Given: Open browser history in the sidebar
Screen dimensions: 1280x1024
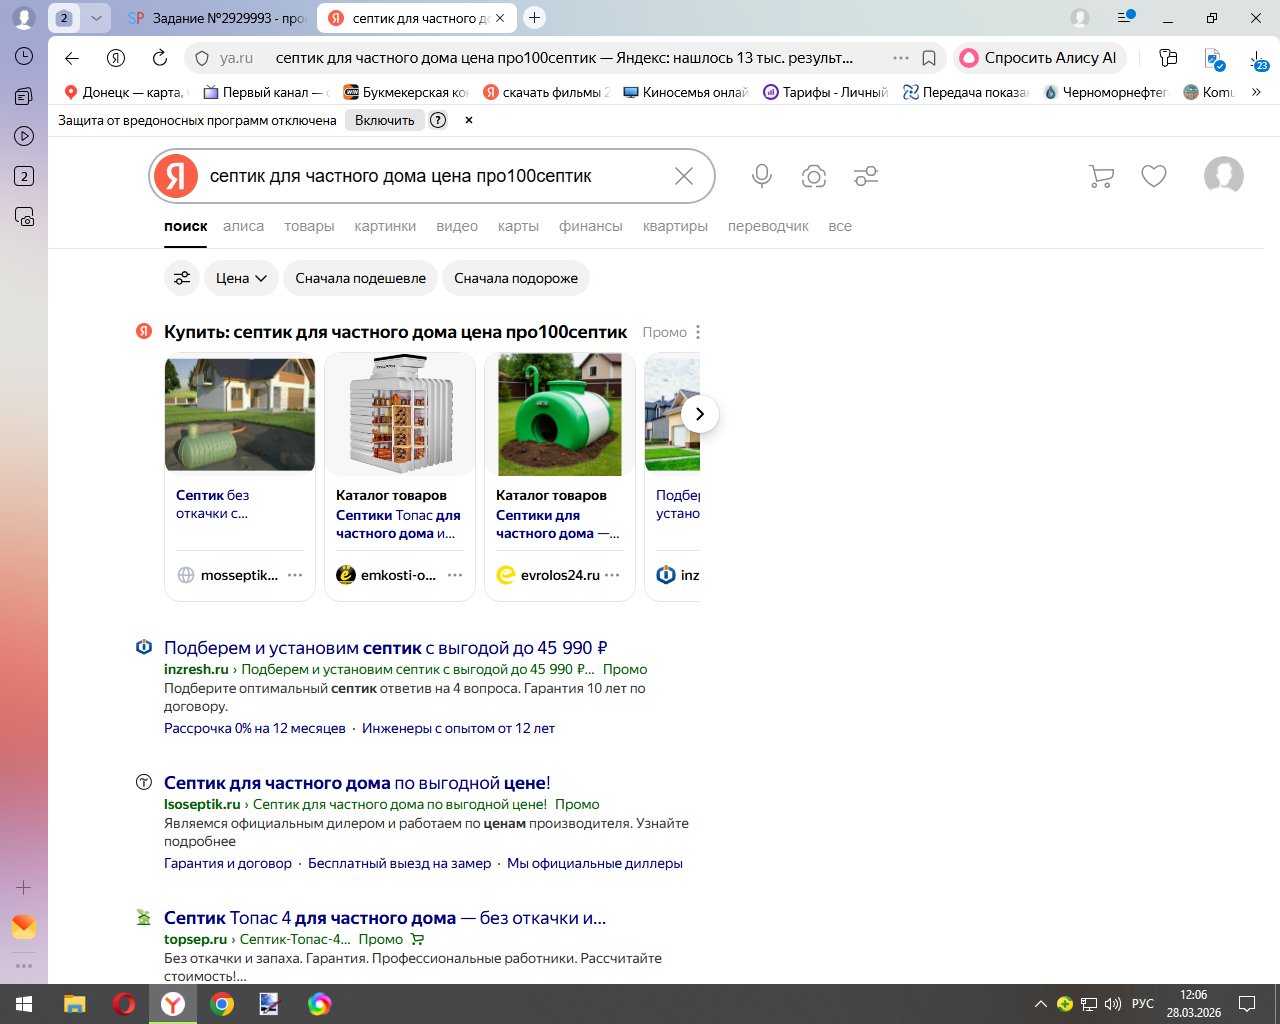Looking at the screenshot, I should click(x=24, y=56).
